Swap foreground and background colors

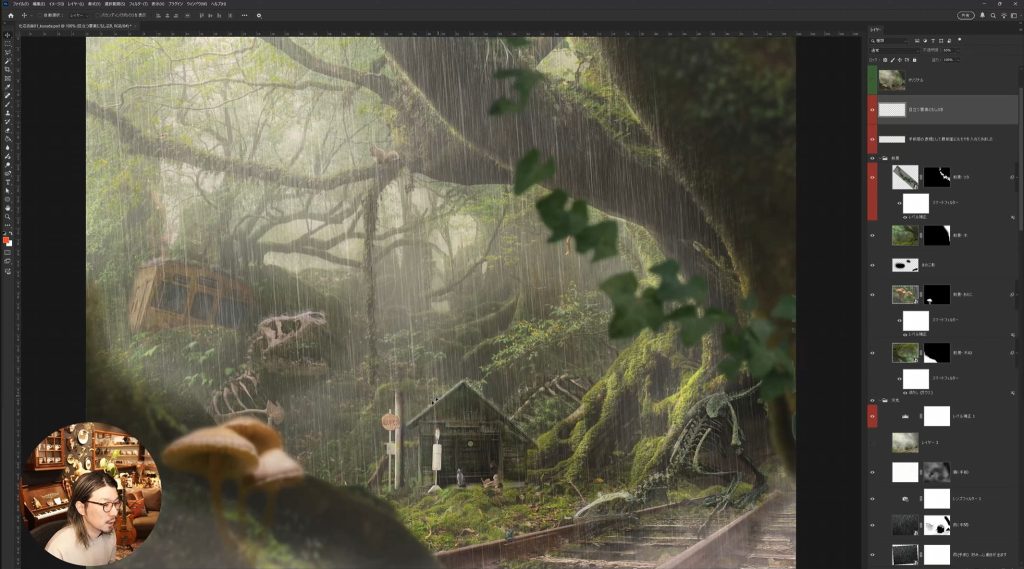click(x=11, y=233)
